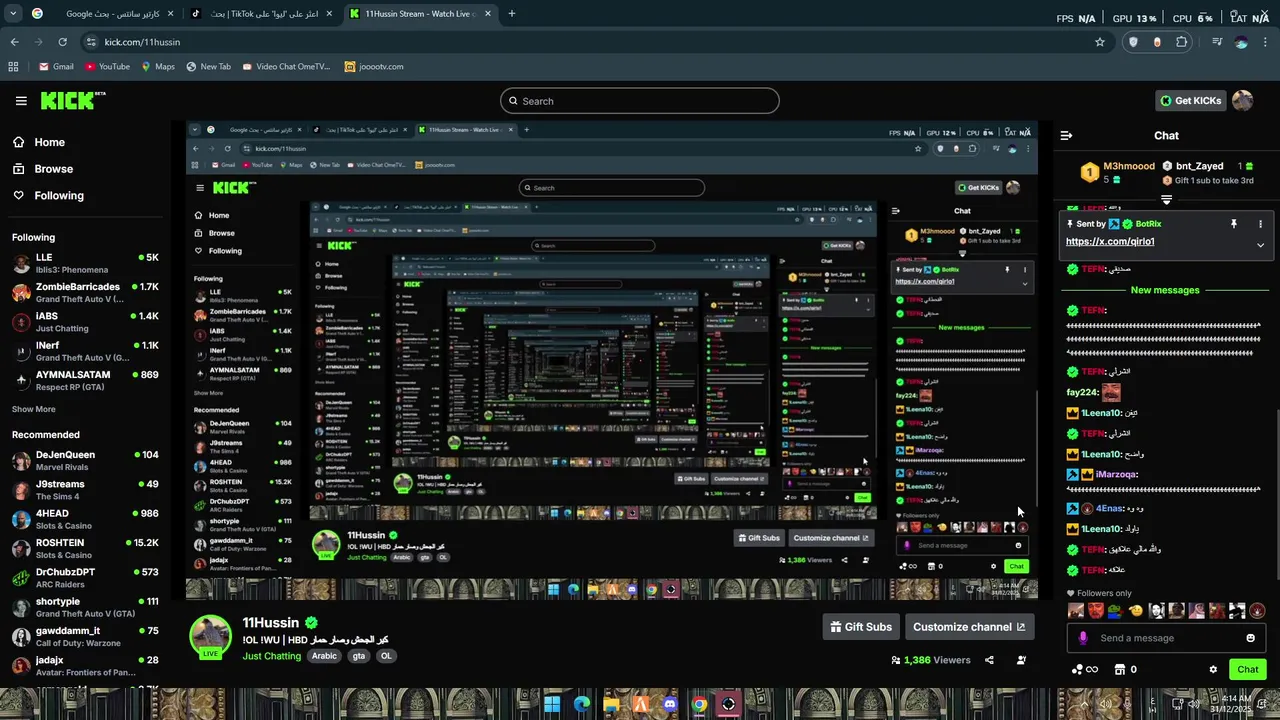Open the recommended DeJenQueen channel
This screenshot has width=1280, height=720.
pos(85,461)
